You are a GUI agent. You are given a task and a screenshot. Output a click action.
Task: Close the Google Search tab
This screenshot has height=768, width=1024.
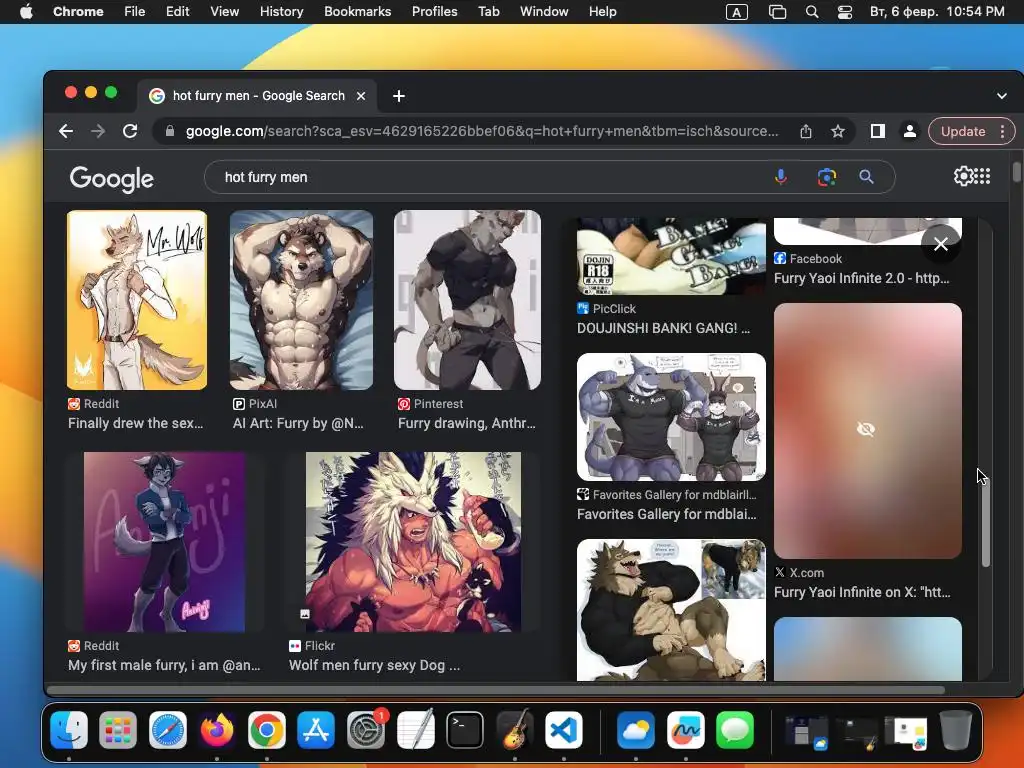point(360,96)
